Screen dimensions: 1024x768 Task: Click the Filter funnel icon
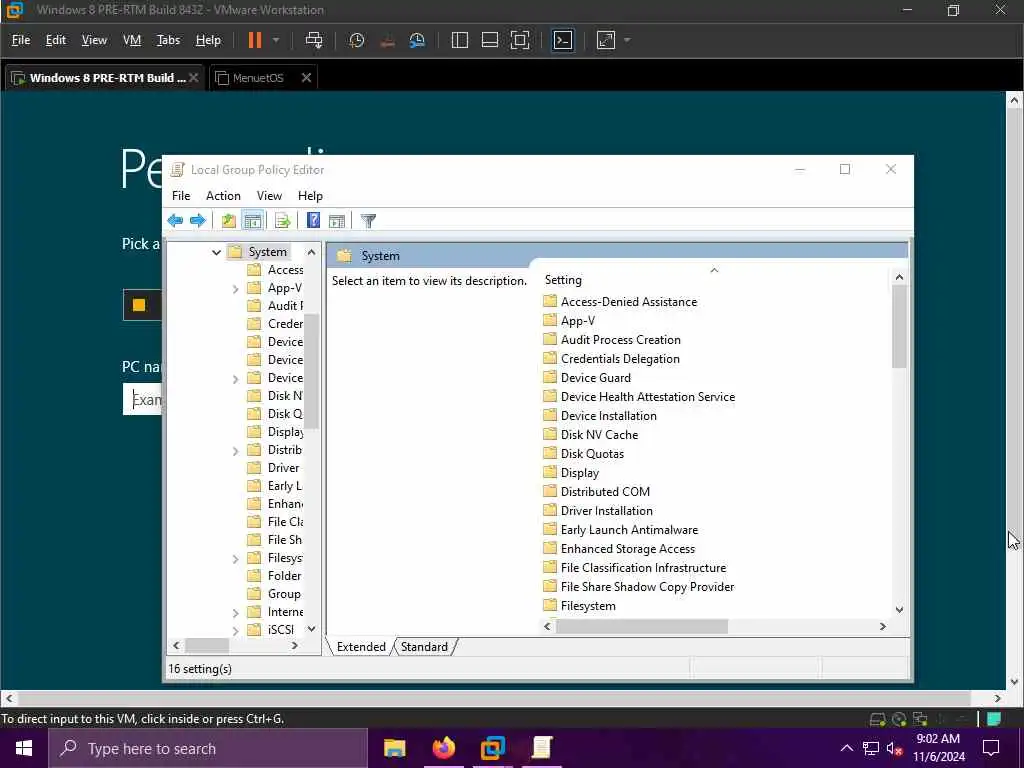pyautogui.click(x=368, y=221)
